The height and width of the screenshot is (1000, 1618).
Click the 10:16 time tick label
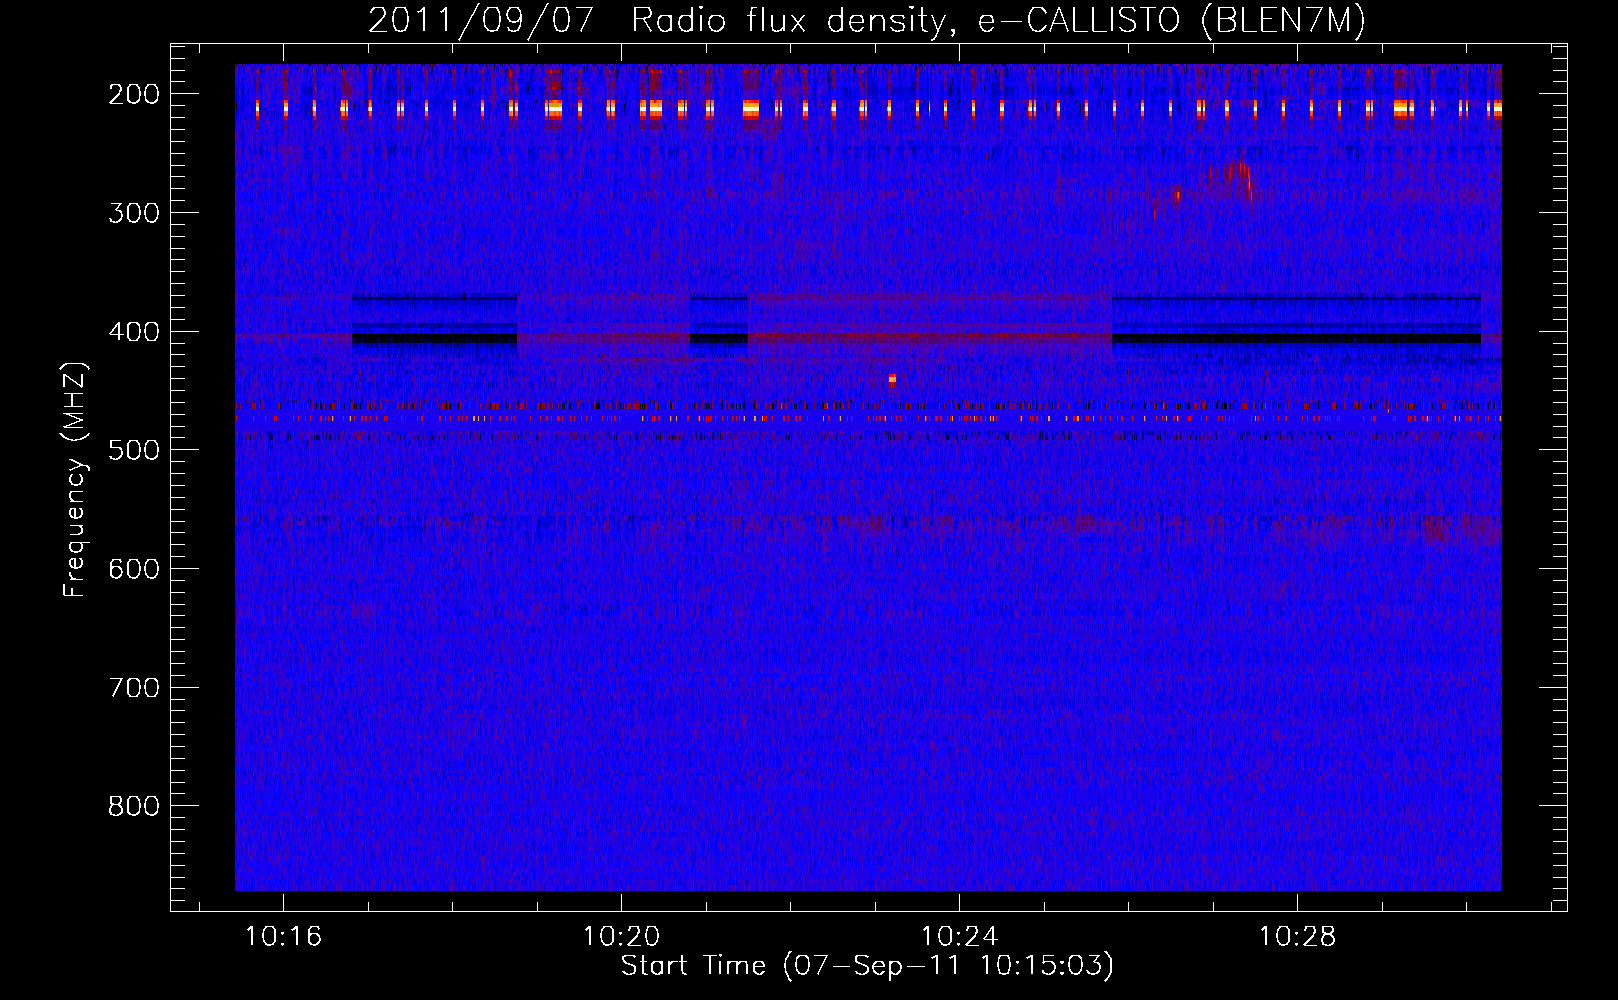pyautogui.click(x=283, y=937)
